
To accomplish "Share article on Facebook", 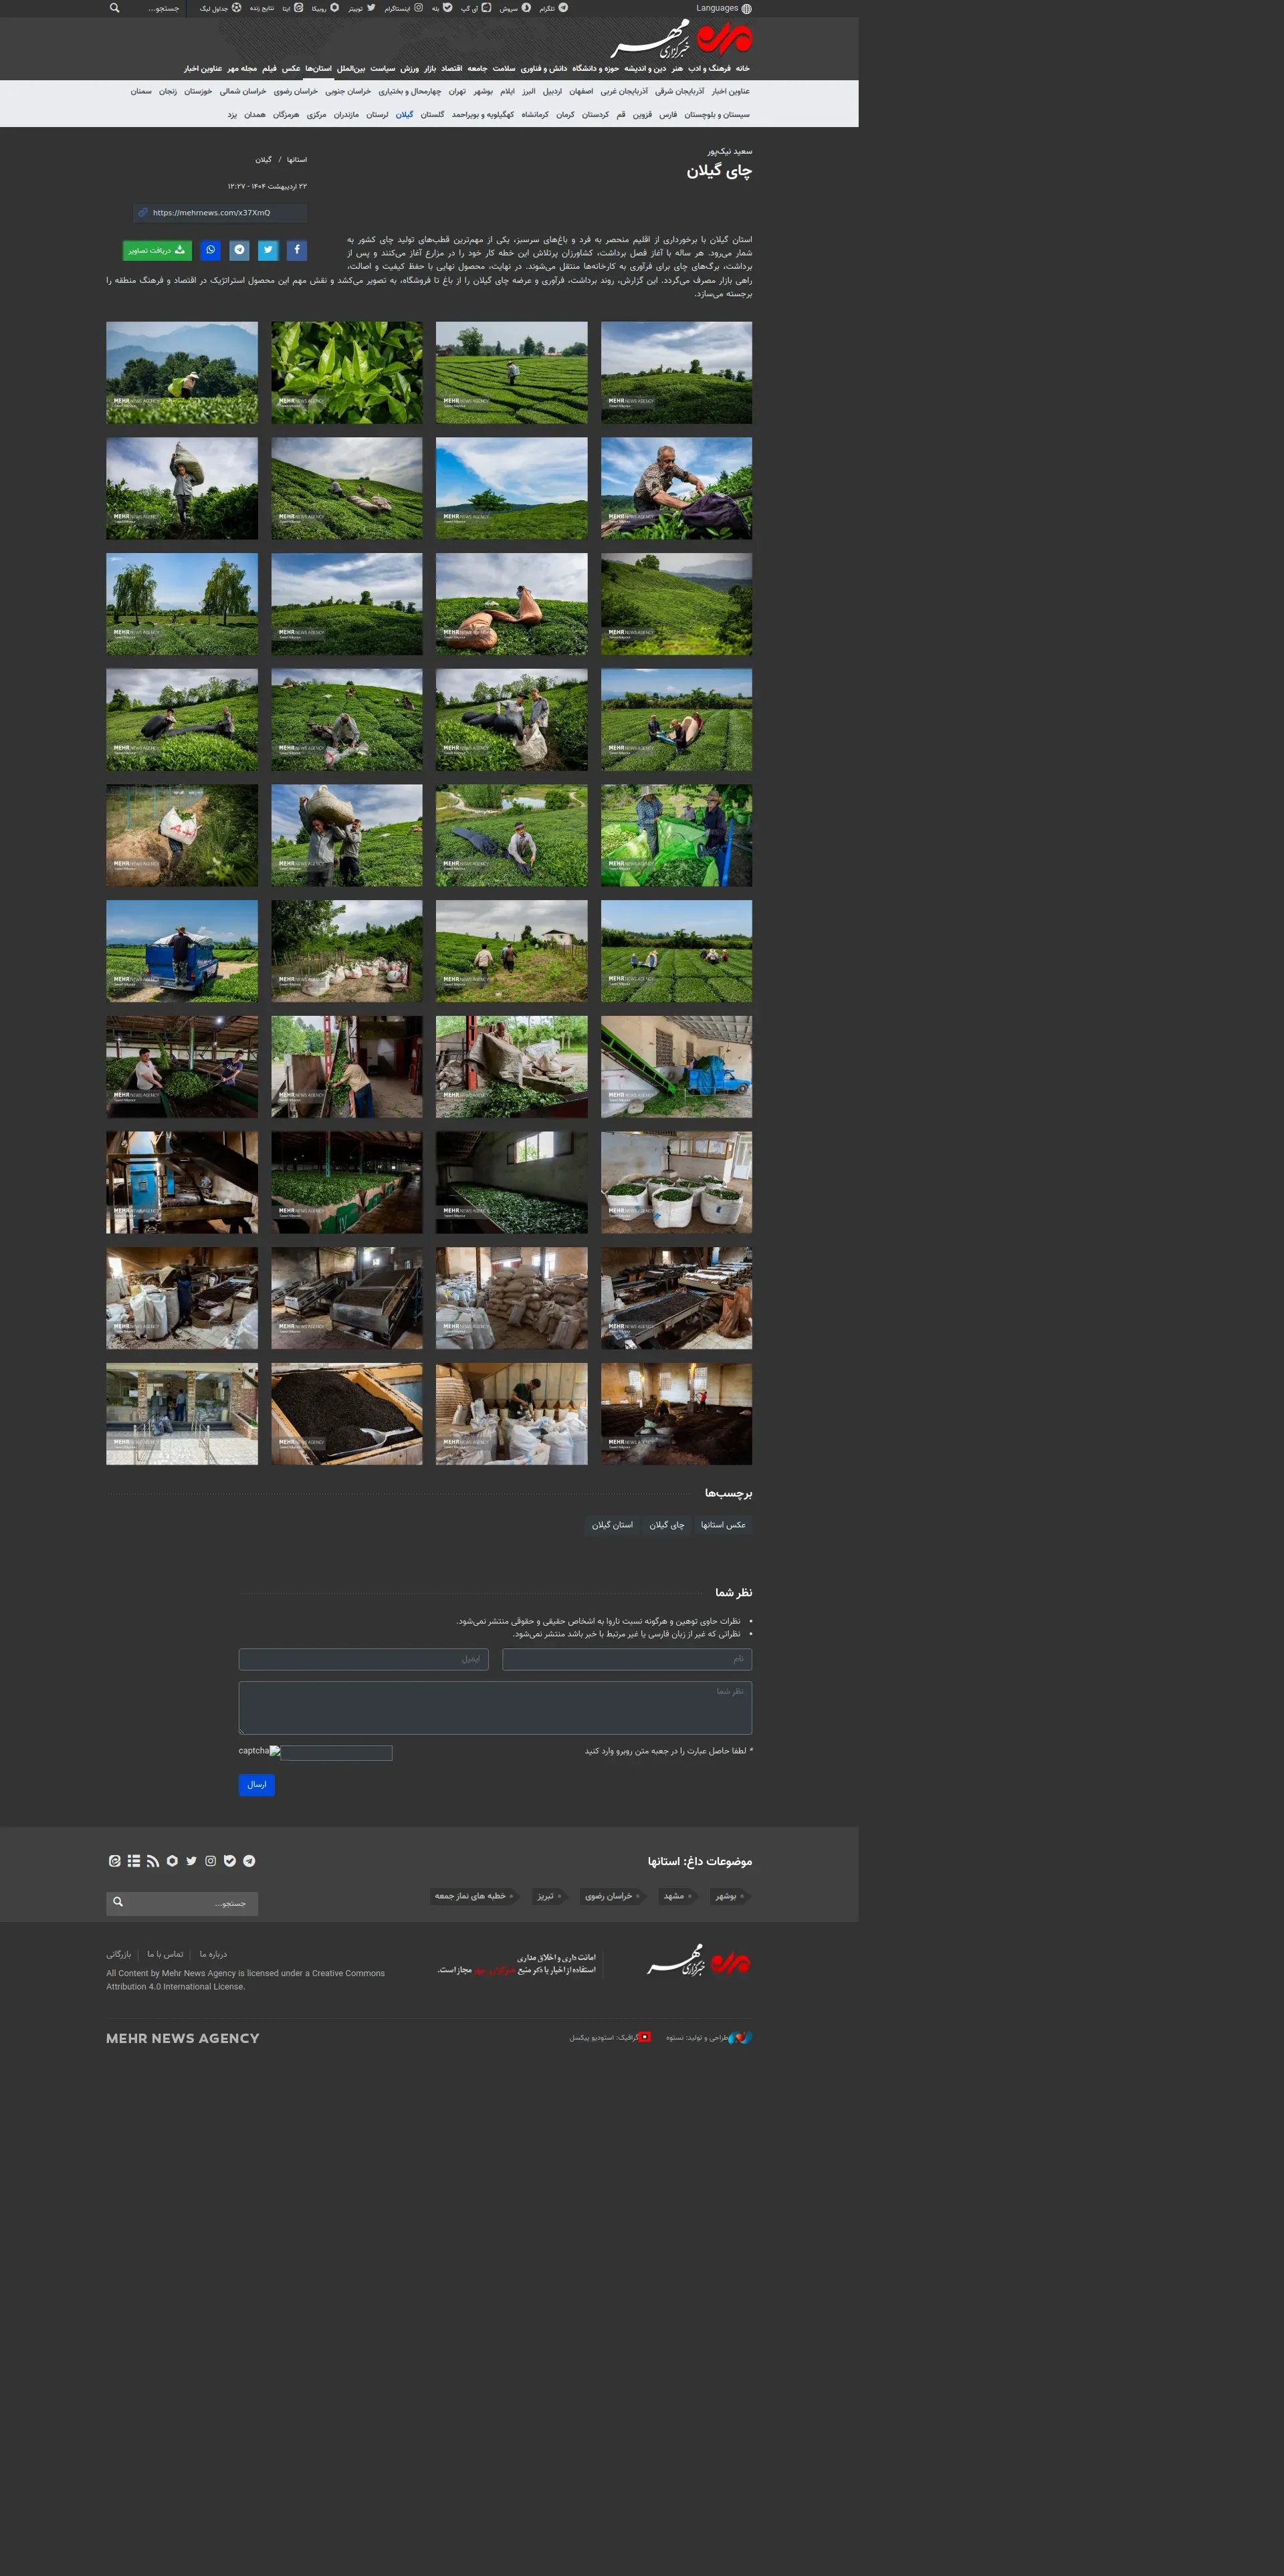I will 297,250.
